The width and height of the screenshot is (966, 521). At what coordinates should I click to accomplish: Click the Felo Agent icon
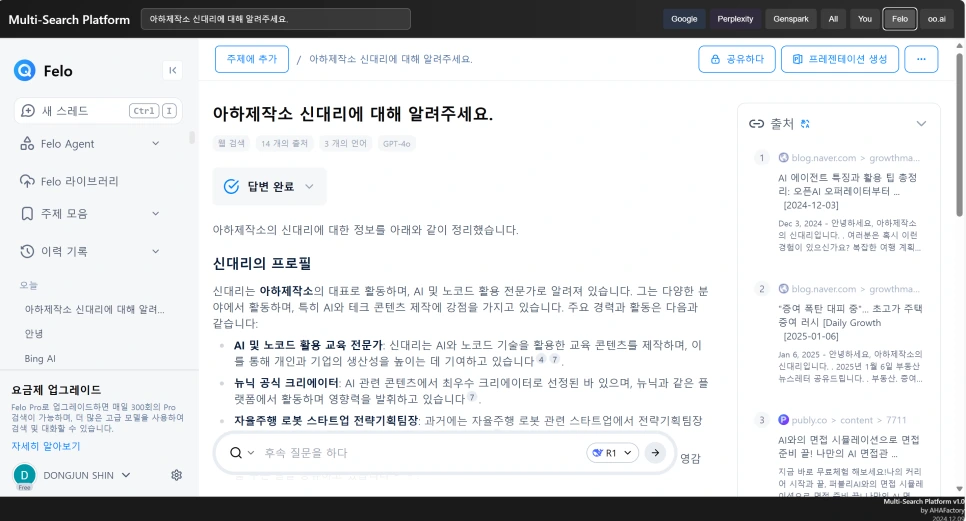click(27, 143)
